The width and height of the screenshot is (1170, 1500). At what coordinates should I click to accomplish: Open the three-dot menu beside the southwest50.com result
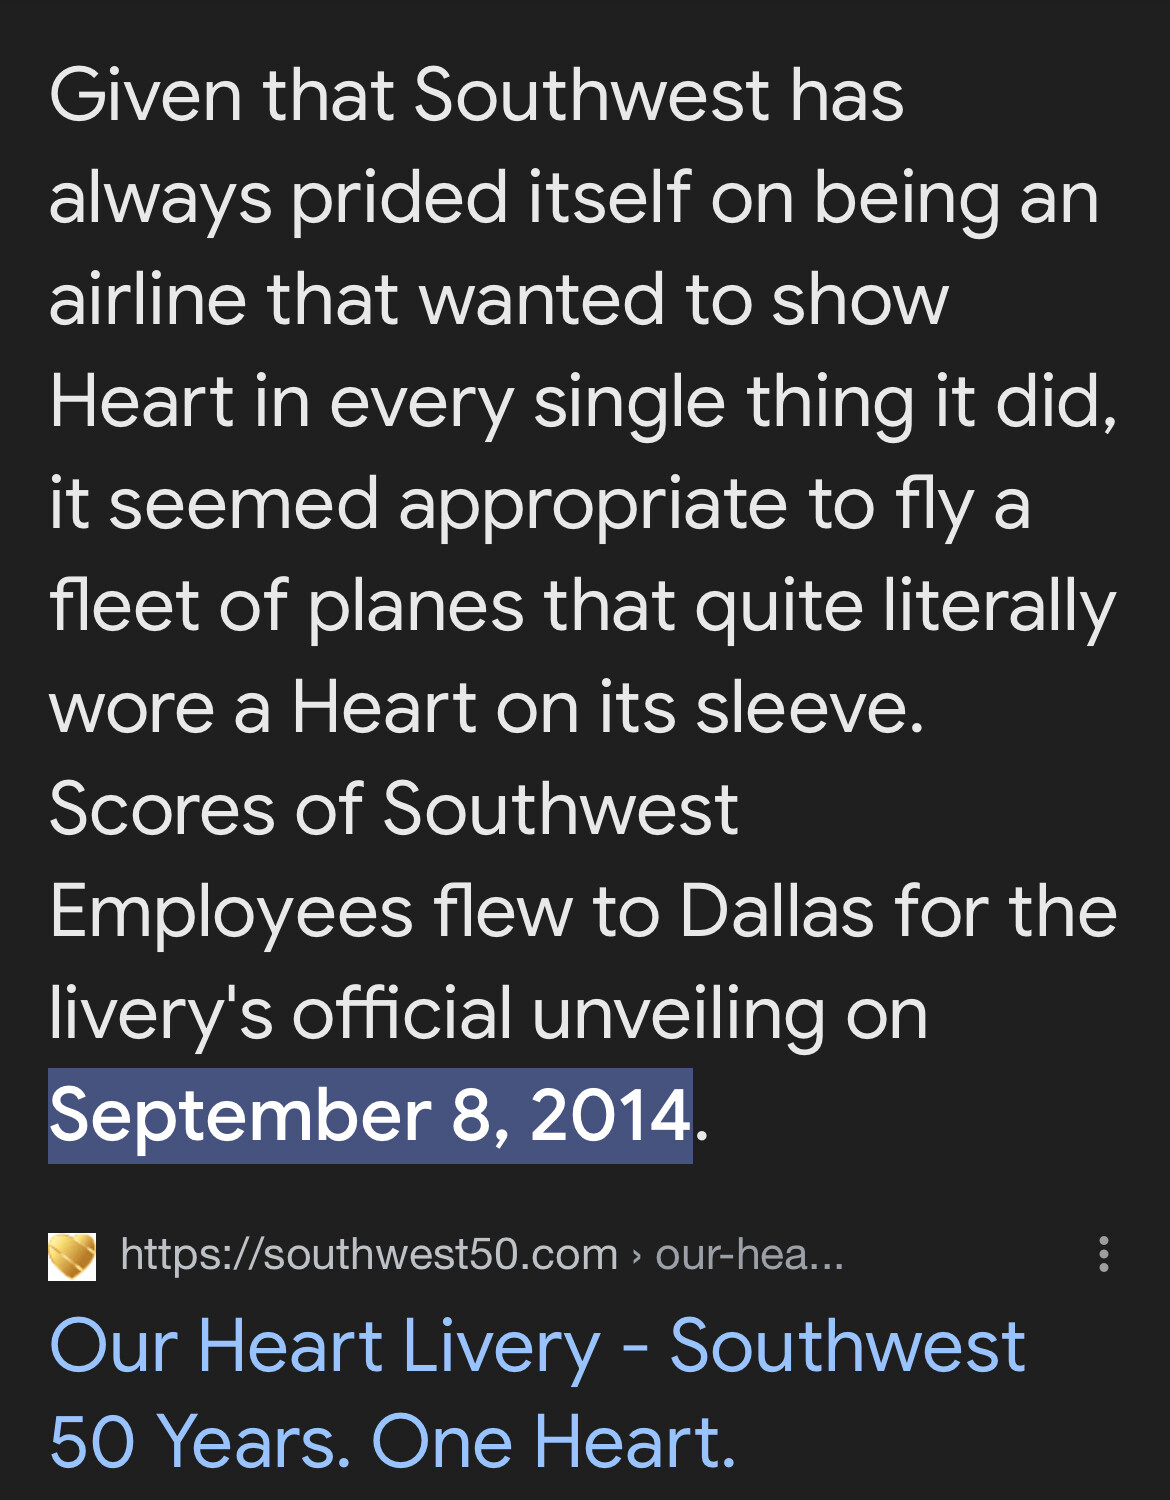coord(1103,1254)
